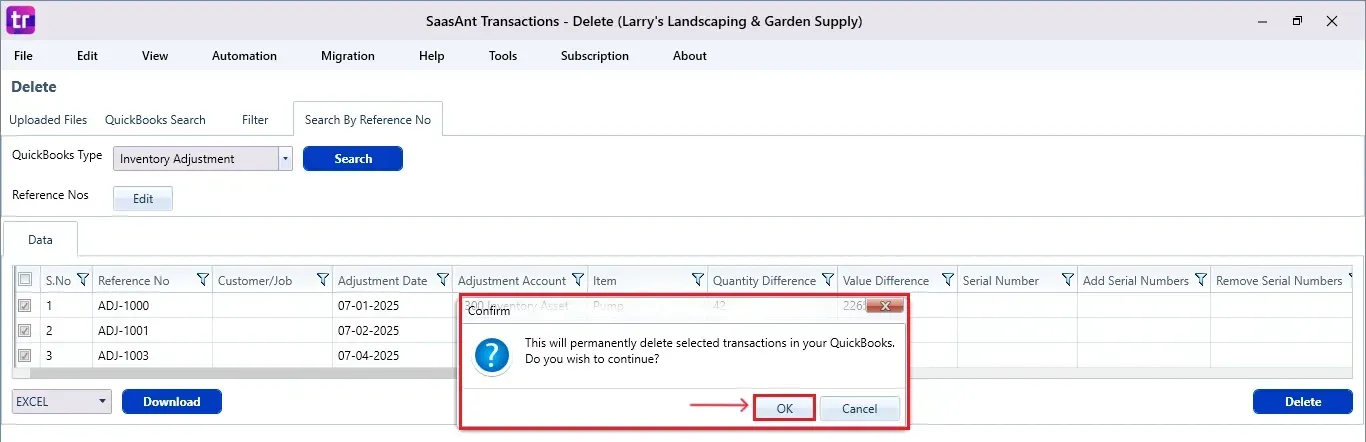The image size is (1366, 442).
Task: Open filter dropdown on S.No column
Action: coord(83,280)
